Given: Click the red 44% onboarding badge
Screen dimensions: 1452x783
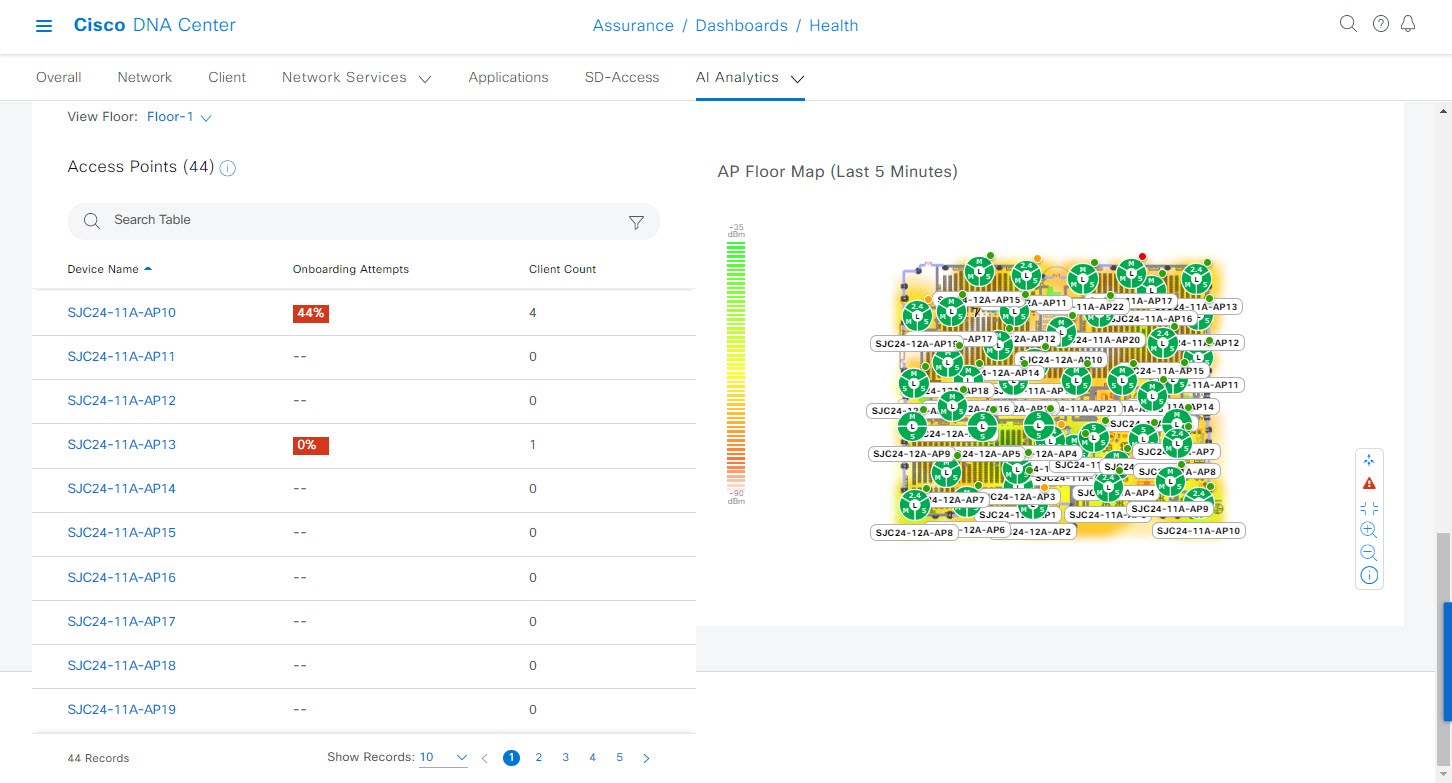Looking at the screenshot, I should coord(311,313).
